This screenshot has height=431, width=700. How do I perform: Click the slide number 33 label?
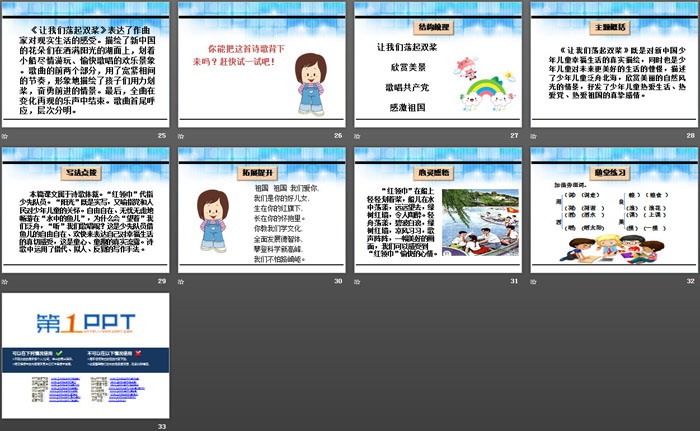tap(161, 427)
